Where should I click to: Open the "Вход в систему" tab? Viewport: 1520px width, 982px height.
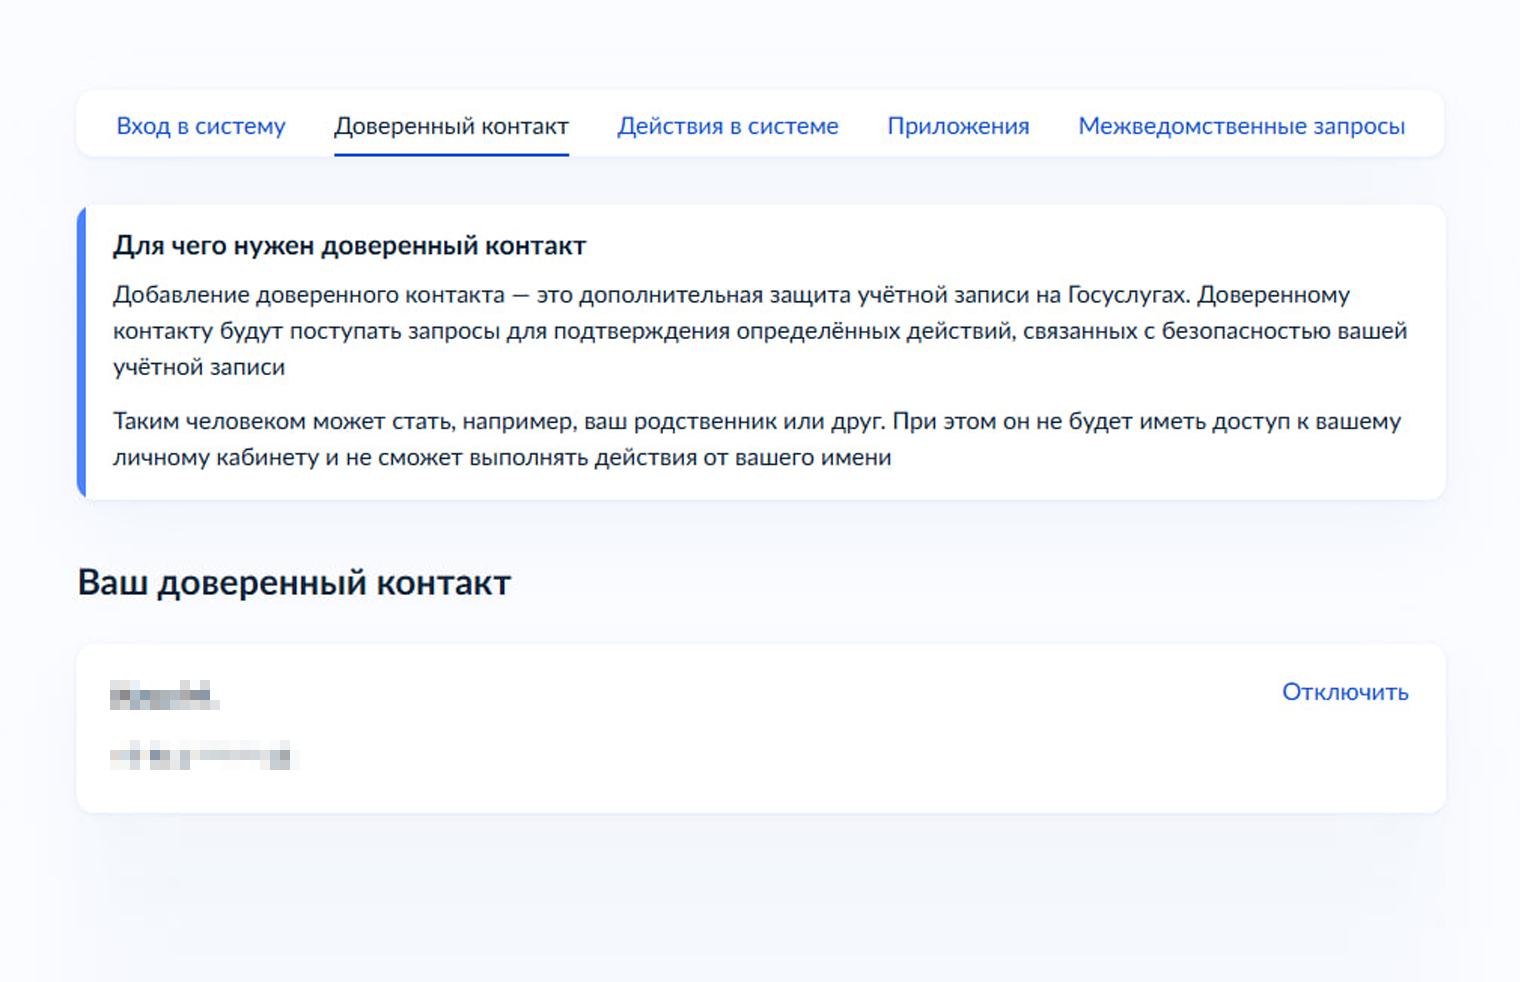click(x=201, y=126)
